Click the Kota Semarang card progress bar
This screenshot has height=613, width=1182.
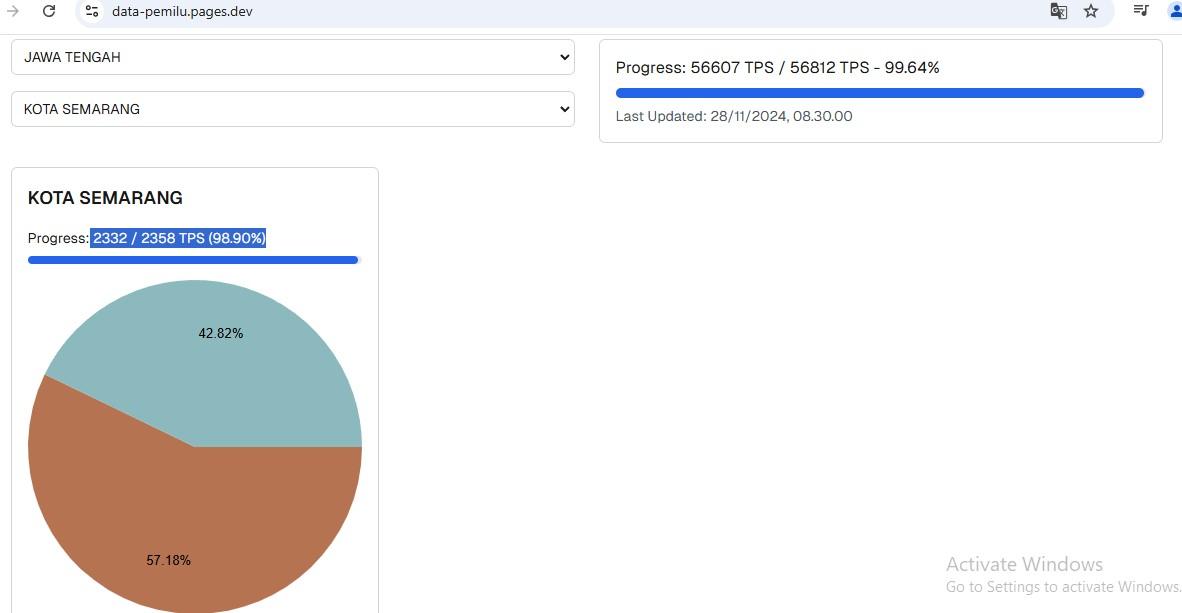pos(193,260)
